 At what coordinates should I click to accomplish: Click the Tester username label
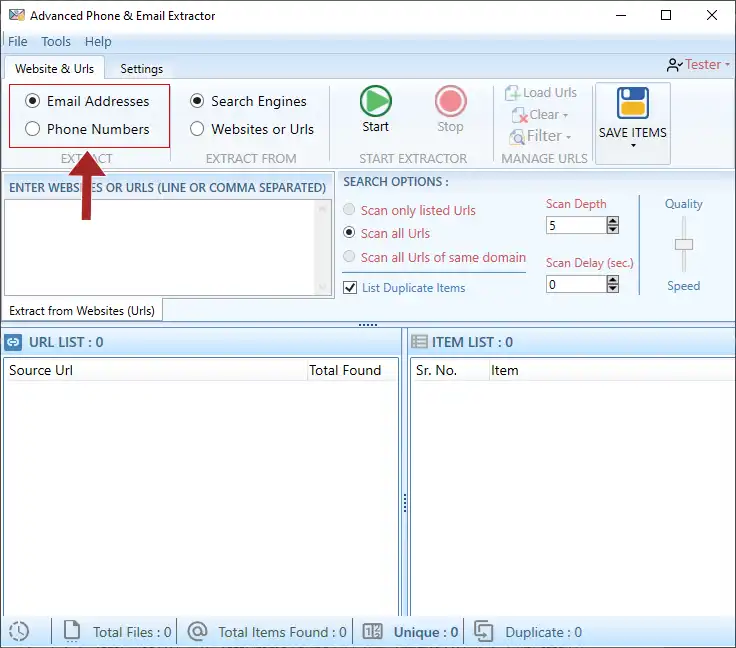point(703,64)
